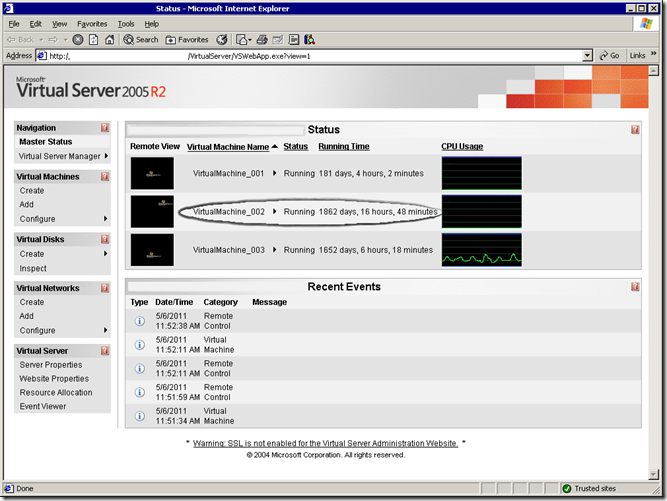
Task: Click the info icon of the first recent event
Action: click(x=139, y=321)
